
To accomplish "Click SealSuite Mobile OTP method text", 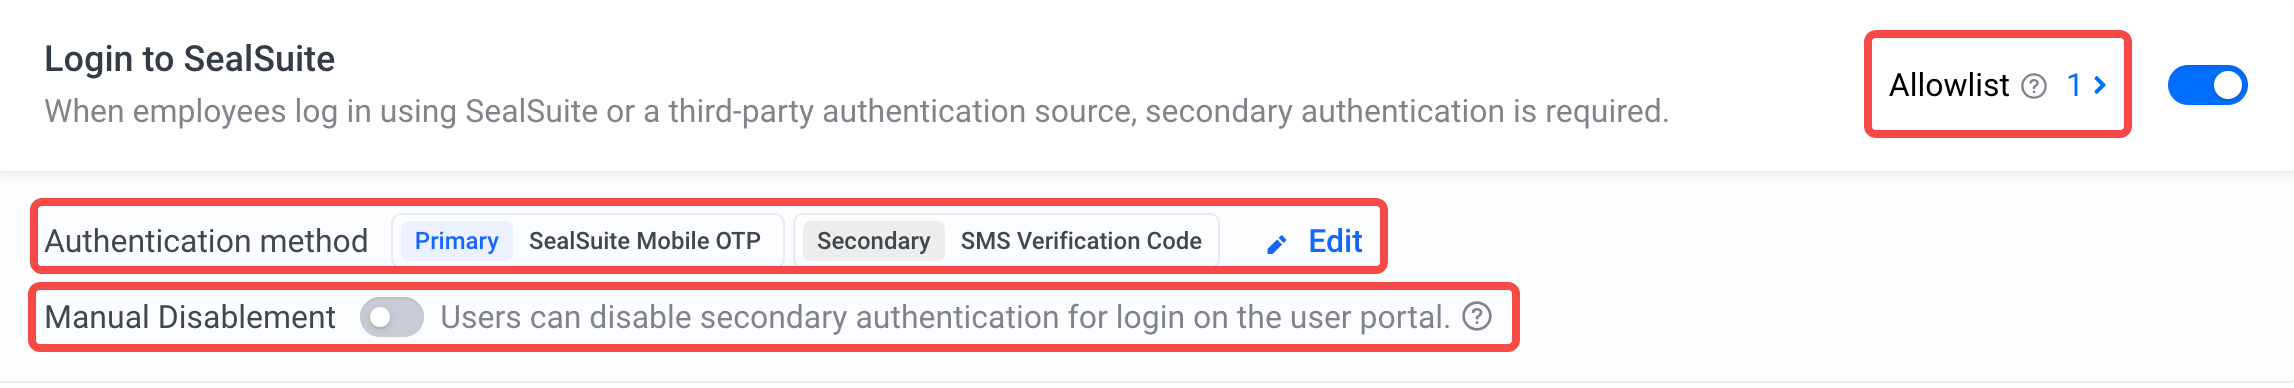I will [645, 241].
